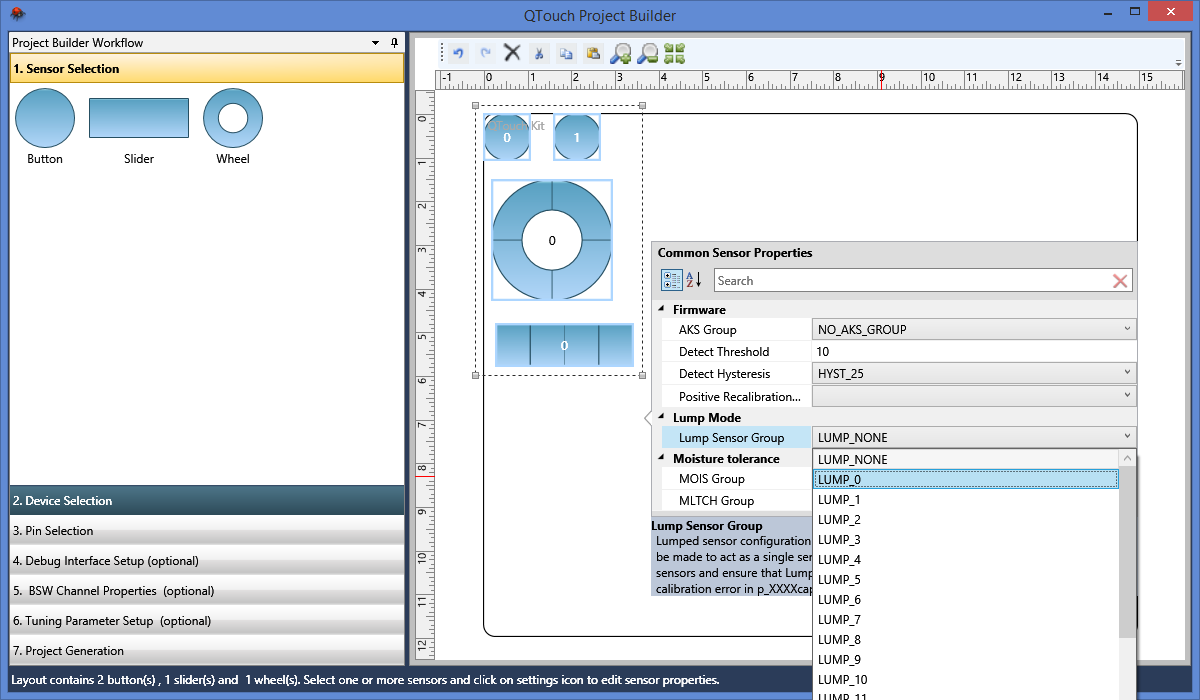Image resolution: width=1200 pixels, height=700 pixels.
Task: Open the Lump Sensor Group combo box
Action: click(x=975, y=437)
